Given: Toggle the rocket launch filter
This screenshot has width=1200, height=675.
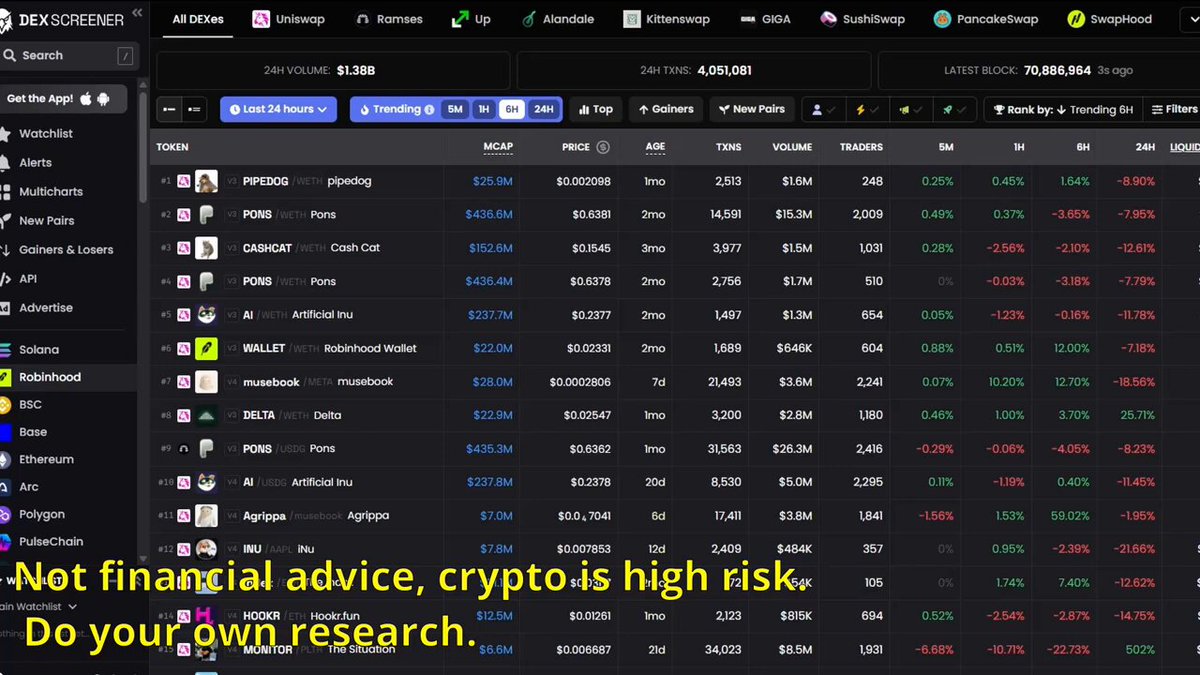Looking at the screenshot, I should [x=952, y=109].
